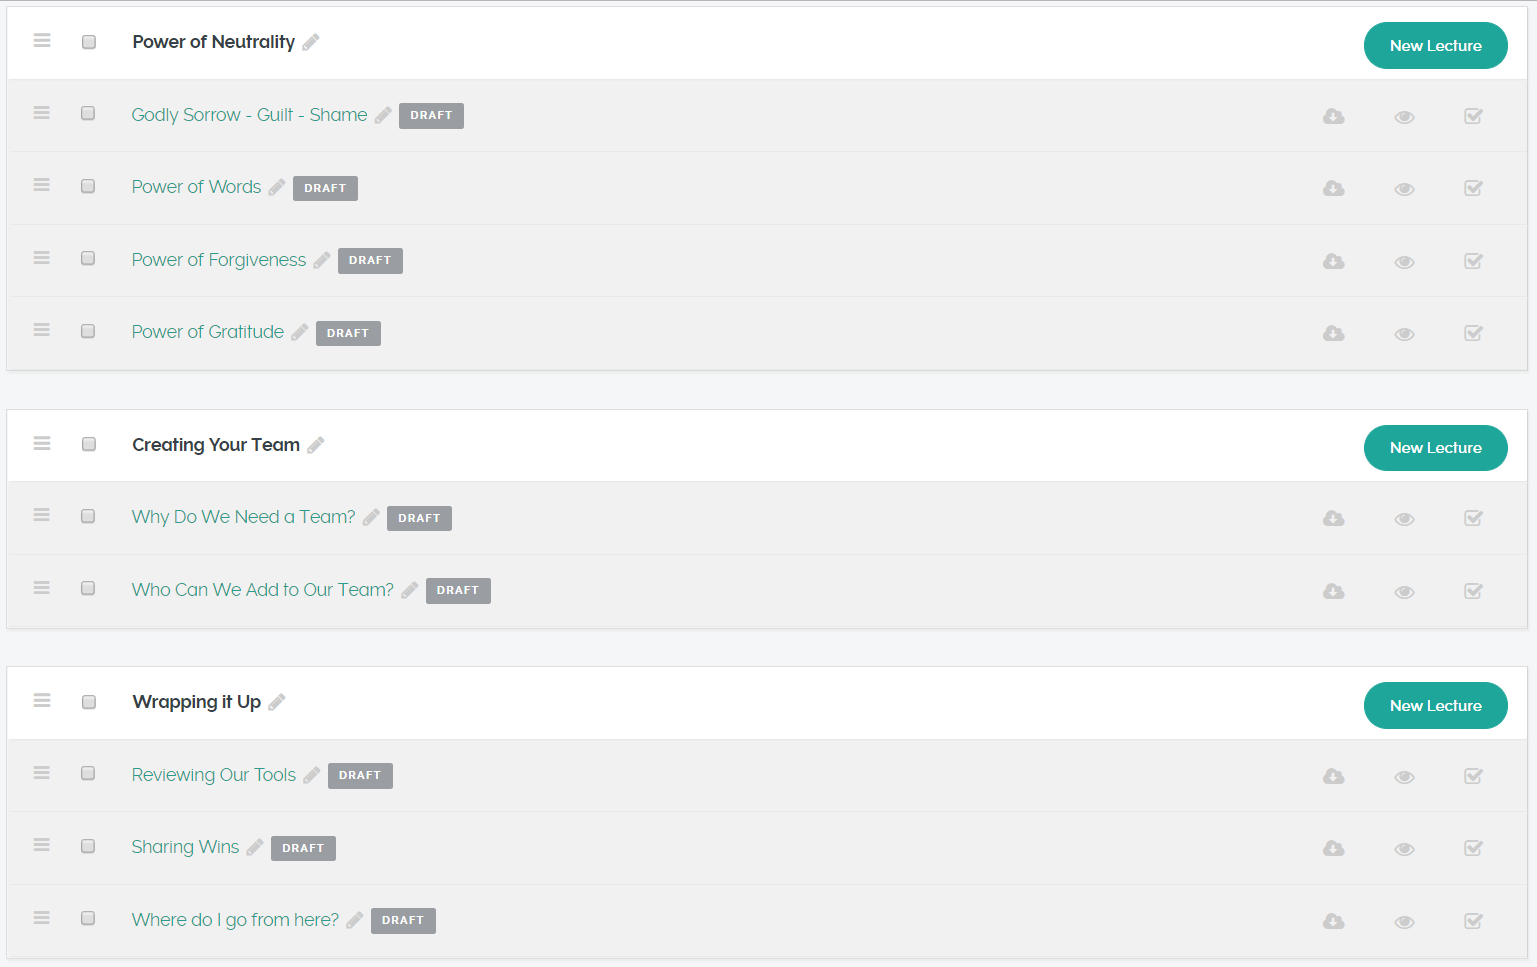Toggle the preview eye icon for Power of Words
The image size is (1537, 967).
pyautogui.click(x=1405, y=189)
